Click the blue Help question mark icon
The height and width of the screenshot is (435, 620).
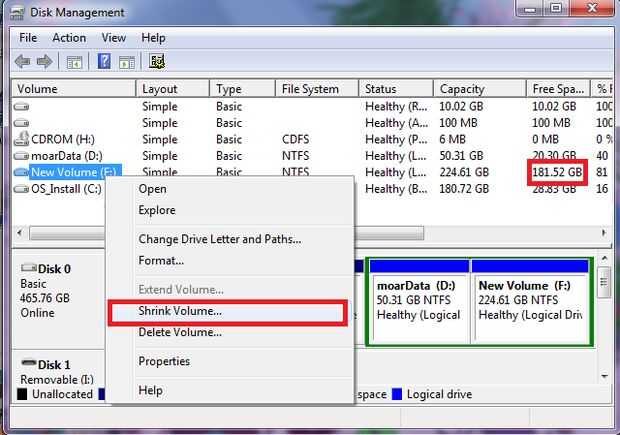(x=104, y=61)
